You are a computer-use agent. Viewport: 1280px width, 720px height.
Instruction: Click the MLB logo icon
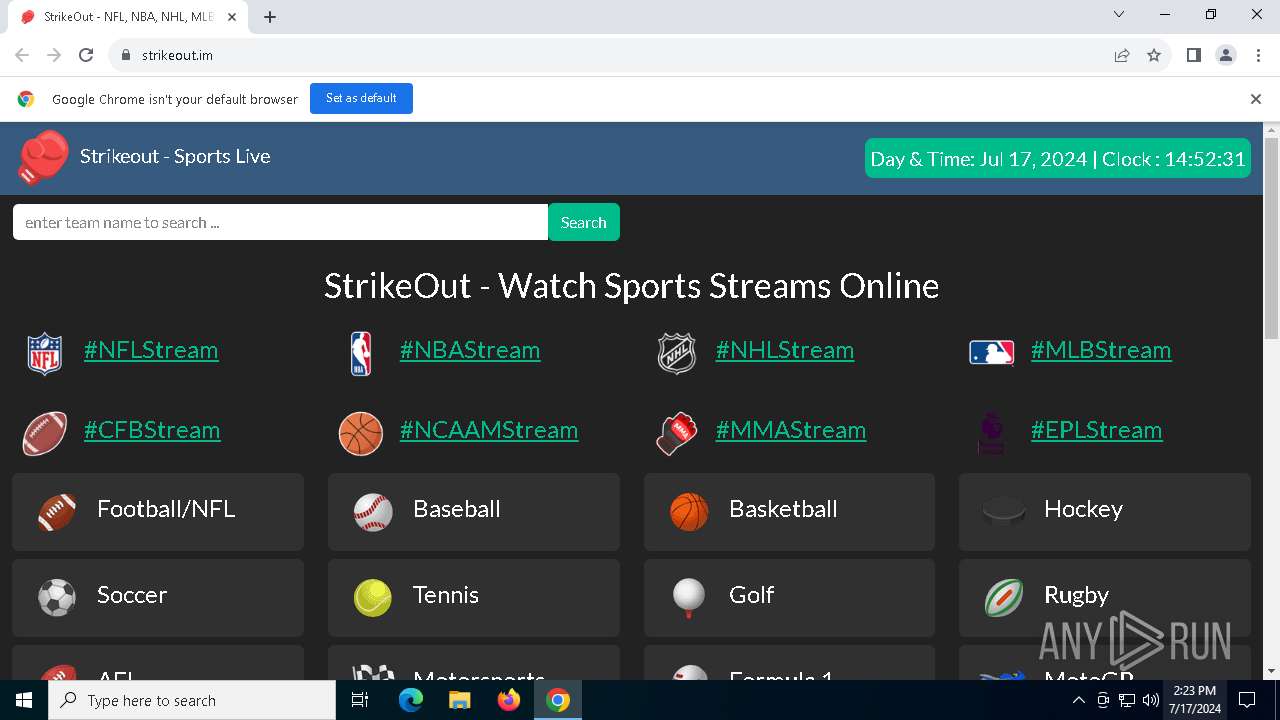pyautogui.click(x=992, y=352)
